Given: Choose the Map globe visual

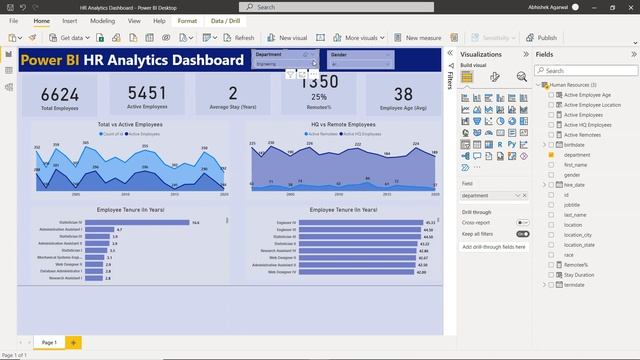Looking at the screenshot, I should (x=465, y=133).
